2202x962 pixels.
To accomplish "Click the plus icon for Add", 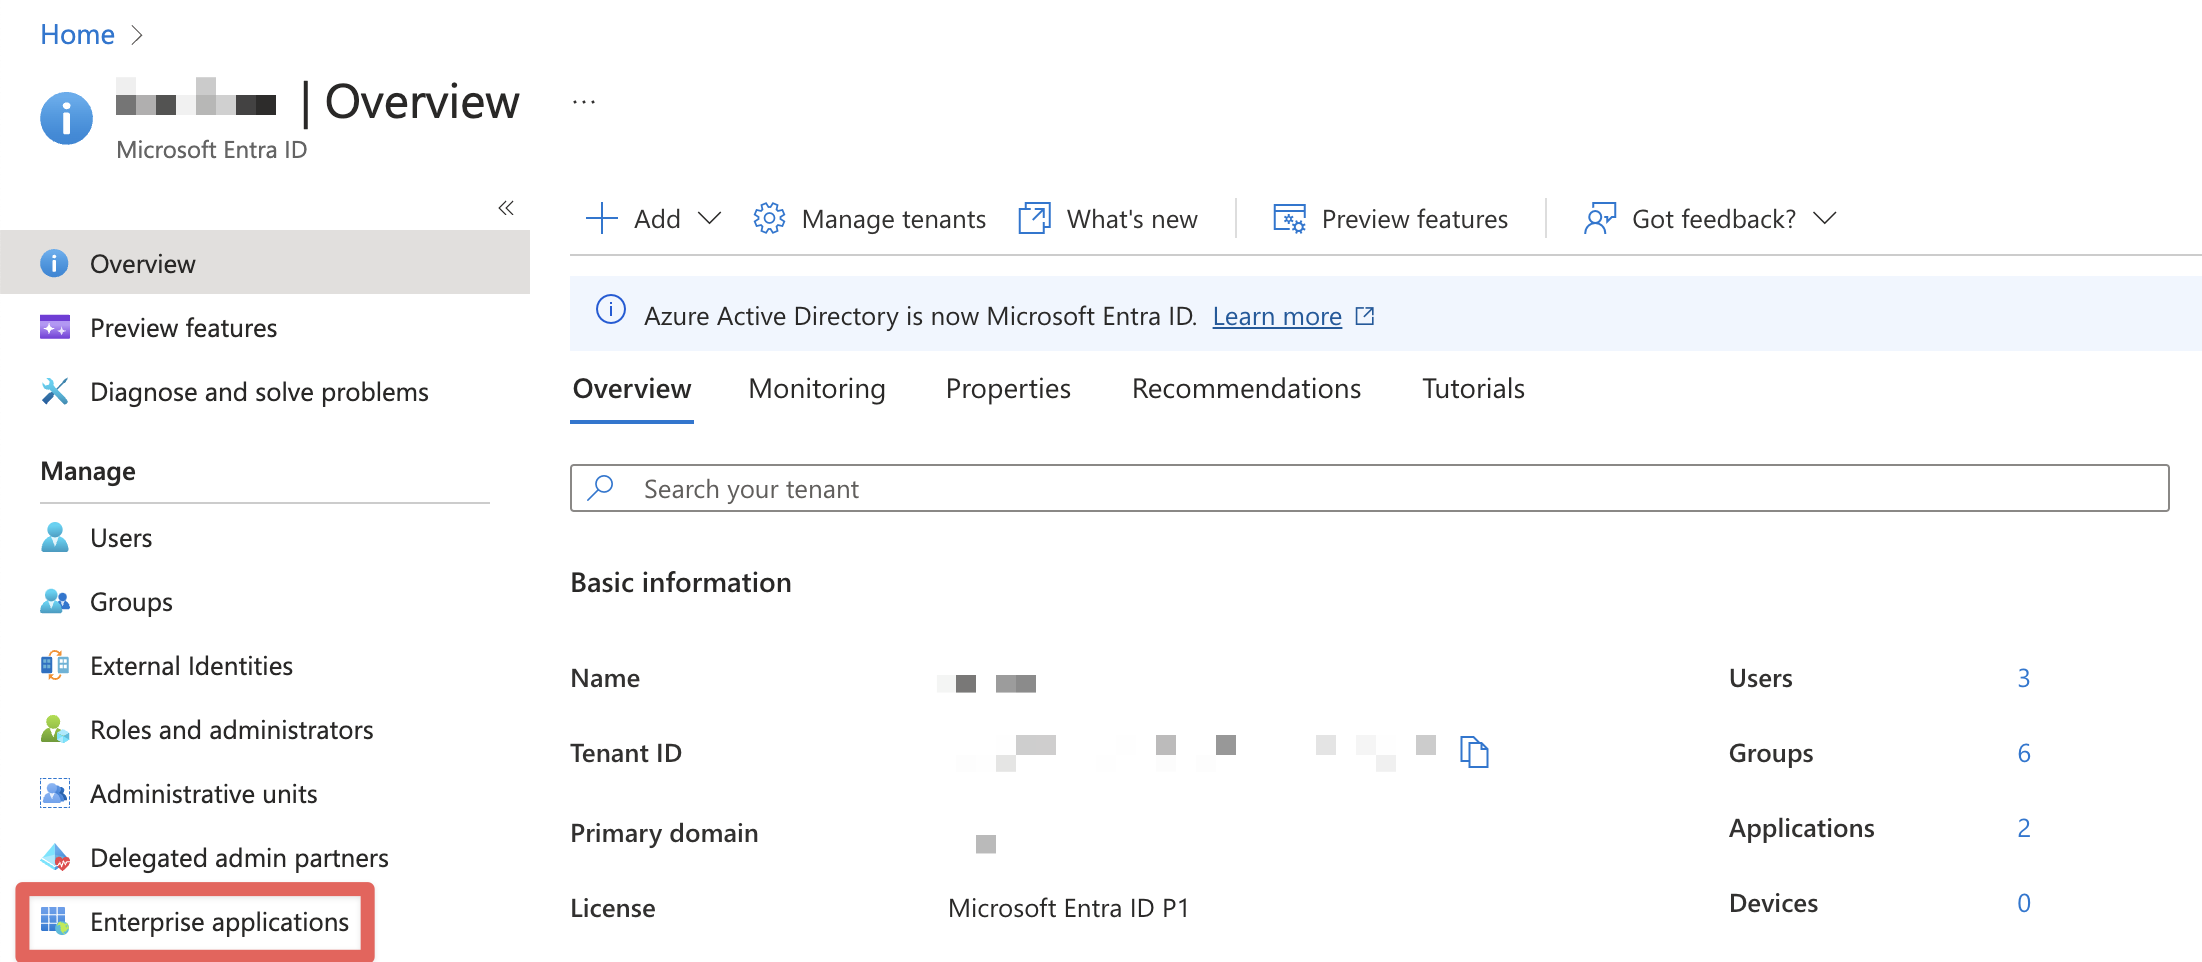I will (602, 218).
